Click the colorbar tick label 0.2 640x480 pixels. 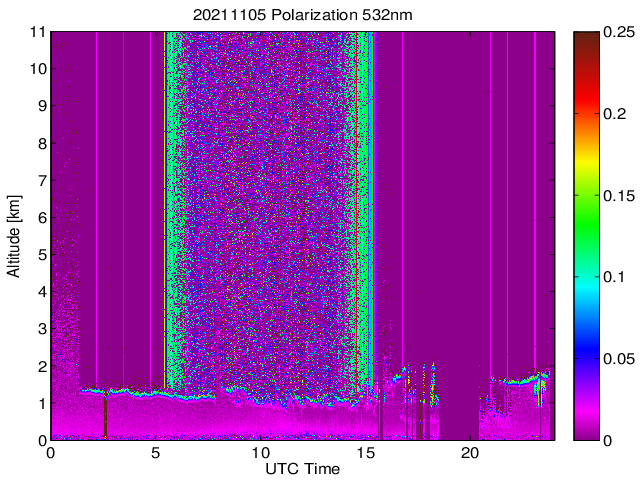click(614, 113)
